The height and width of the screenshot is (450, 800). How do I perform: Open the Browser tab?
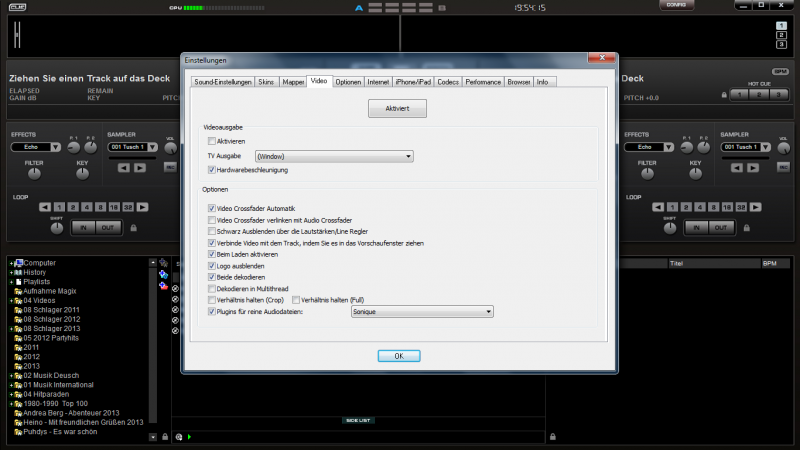tap(518, 82)
